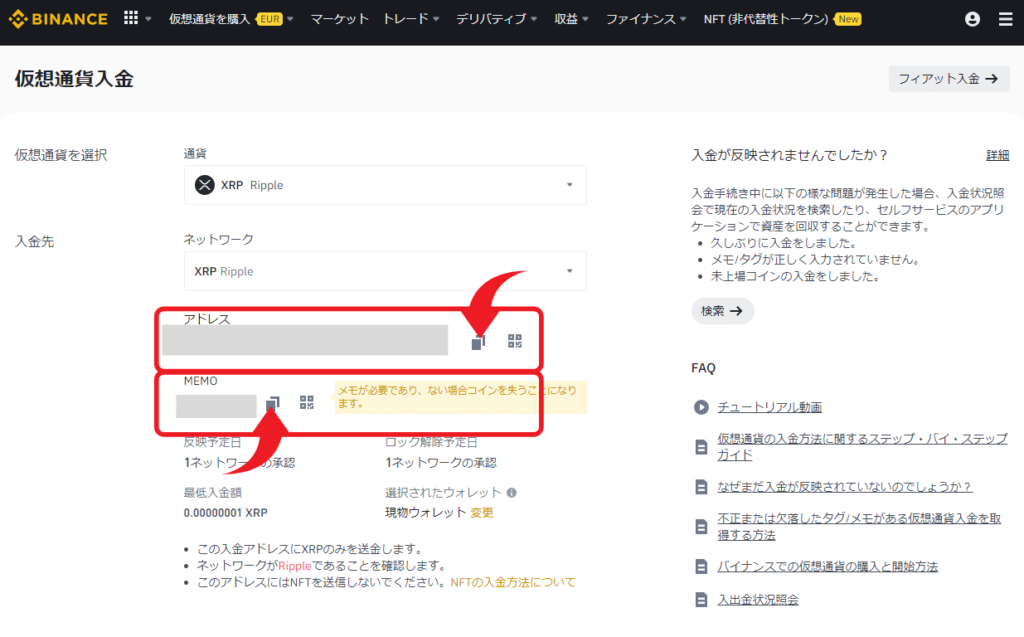Click the 最低入金額 label
1024x637 pixels.
[x=212, y=493]
